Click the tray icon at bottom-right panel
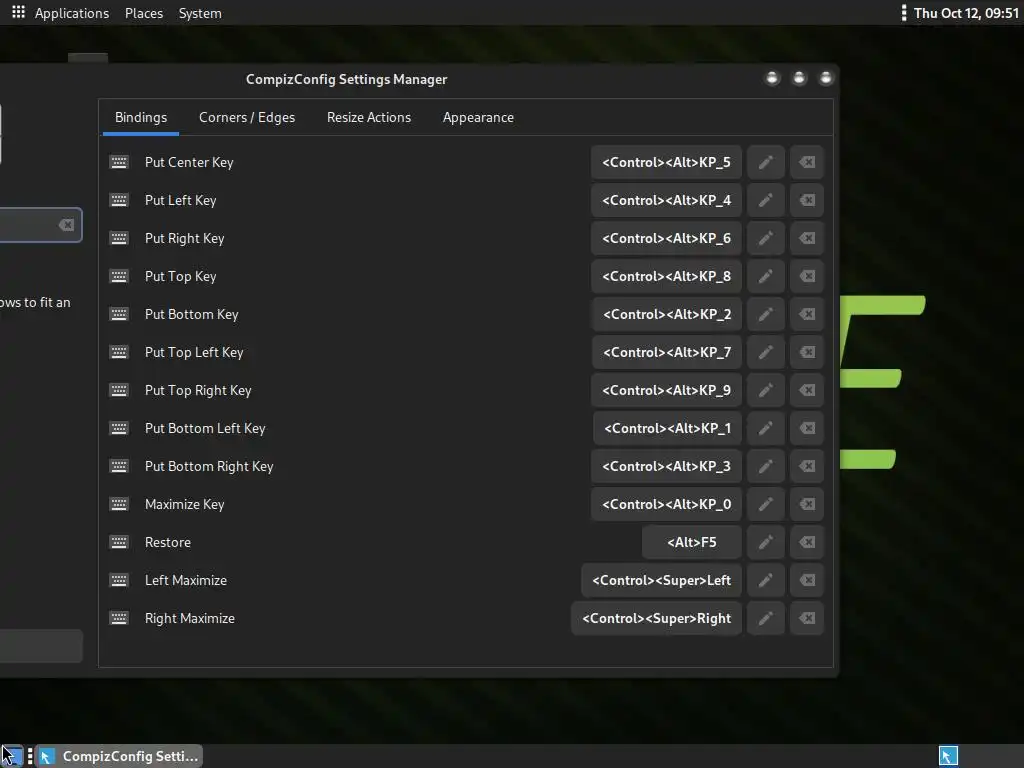The height and width of the screenshot is (768, 1024). [948, 756]
